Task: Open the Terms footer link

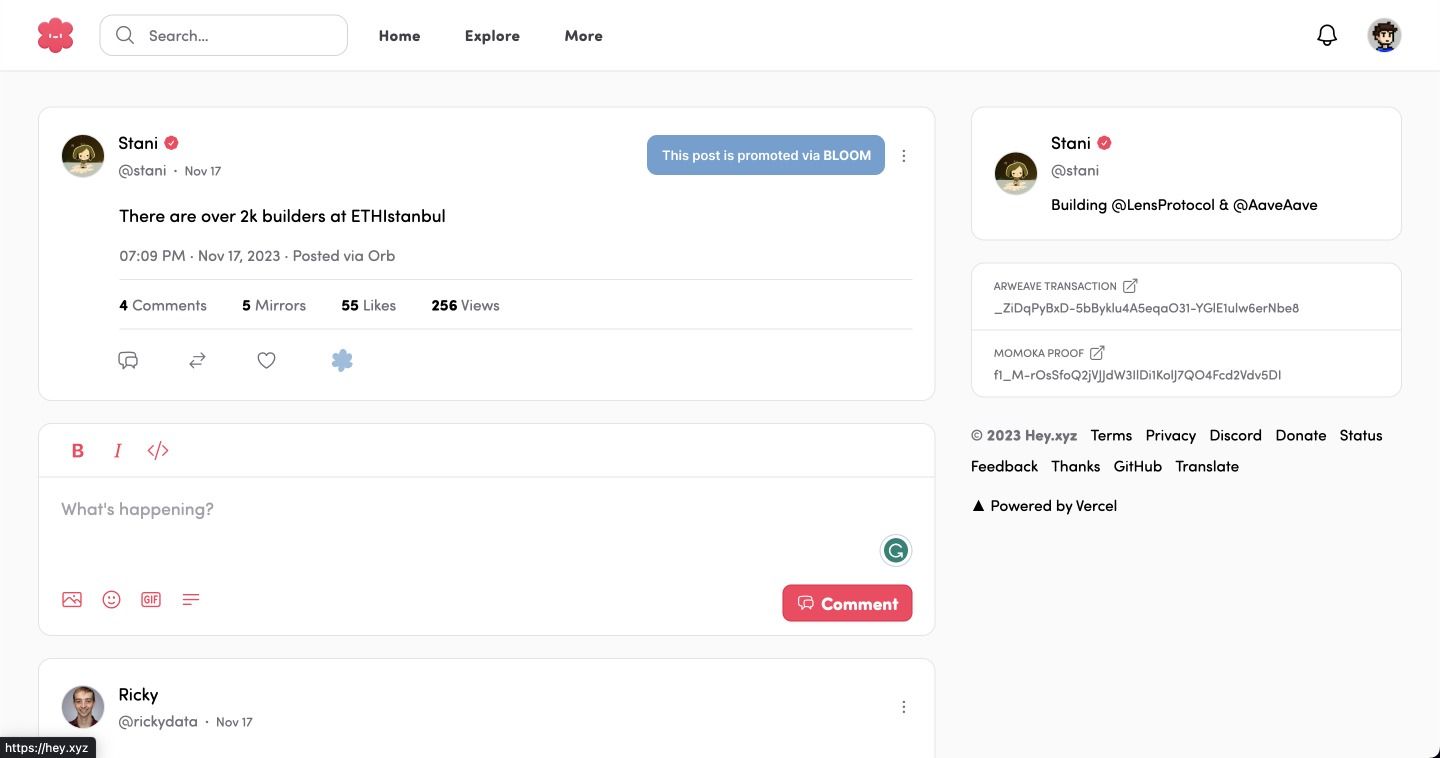Action: coord(1111,435)
